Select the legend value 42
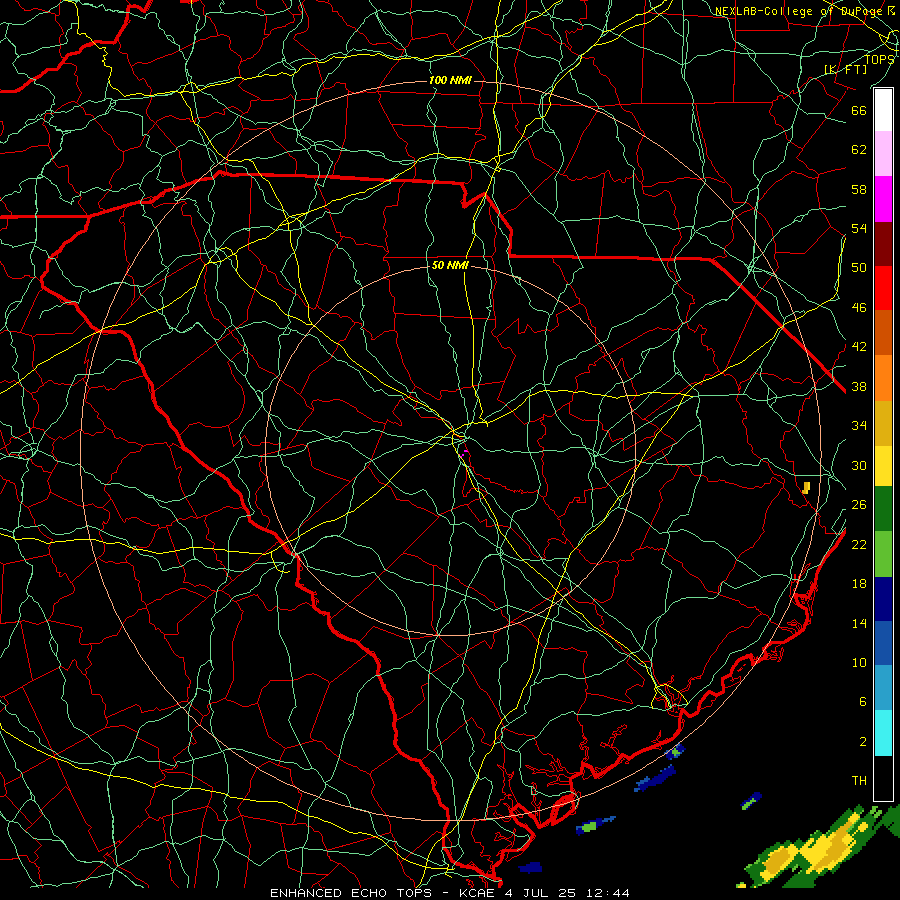Screen dimensions: 900x900 tap(859, 347)
